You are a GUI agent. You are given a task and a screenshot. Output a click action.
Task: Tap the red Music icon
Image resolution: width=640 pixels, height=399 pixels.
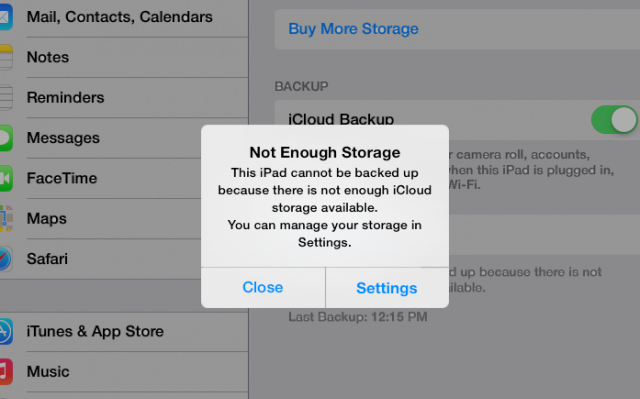pyautogui.click(x=6, y=372)
